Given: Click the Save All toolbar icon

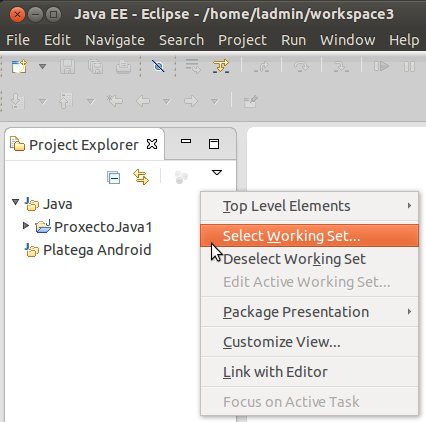Looking at the screenshot, I should click(x=95, y=66).
